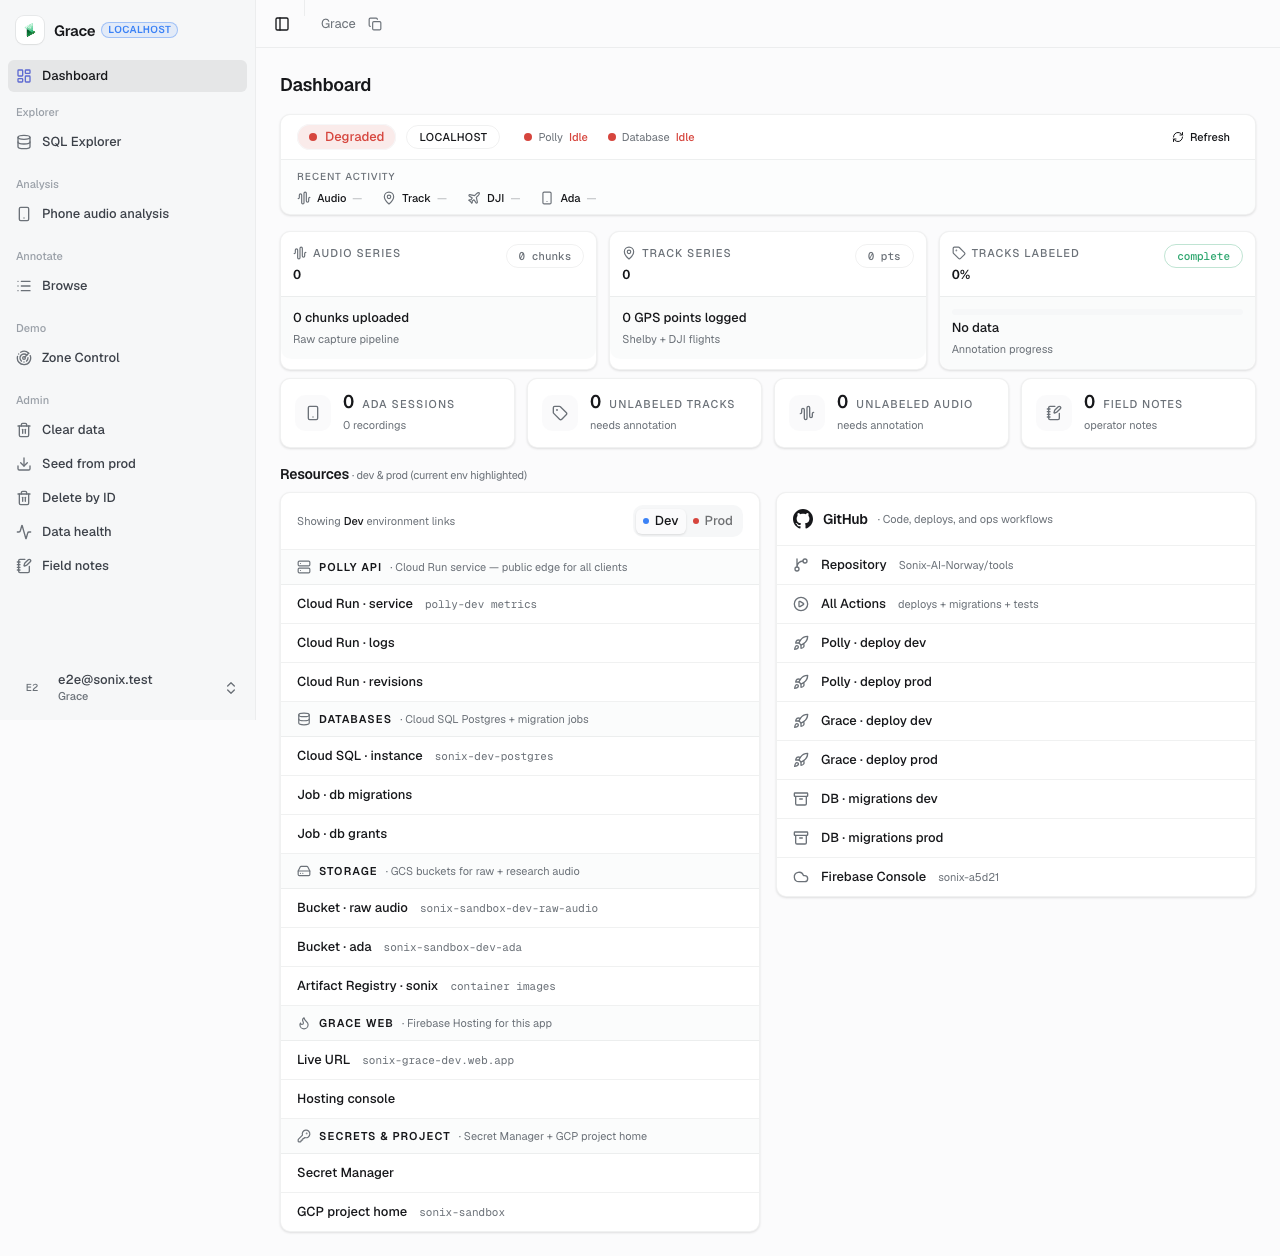Click the Polly API section server icon
This screenshot has height=1256, width=1280.
pyautogui.click(x=304, y=567)
